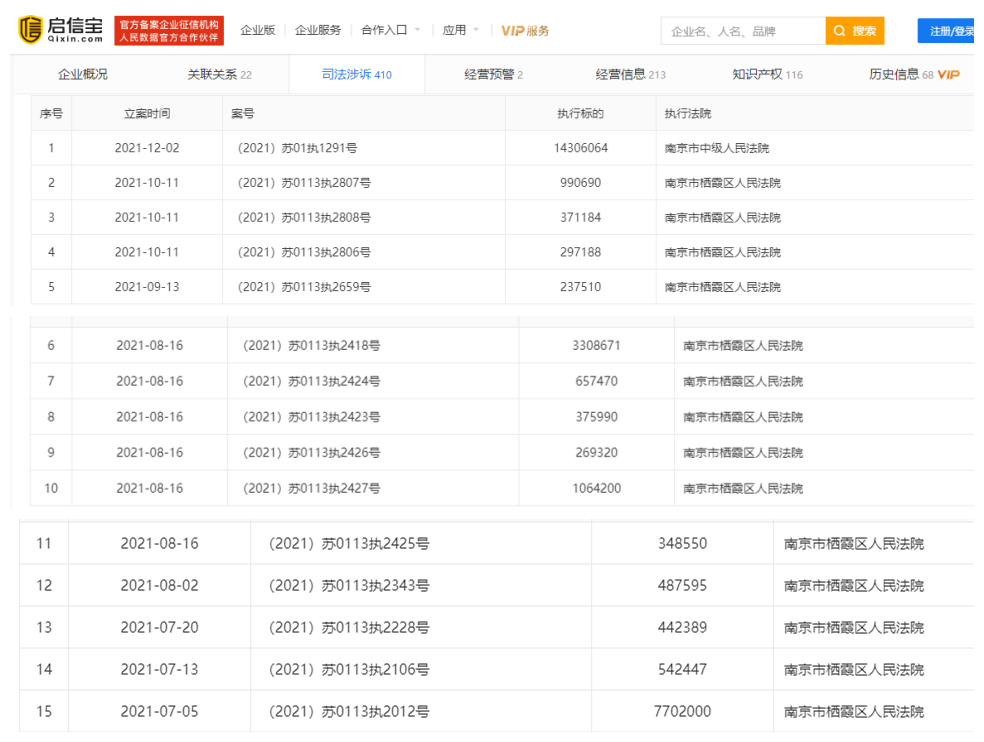This screenshot has height=742, width=984.
Task: Select case number (2021) 苏0113执2808号
Action: [304, 217]
